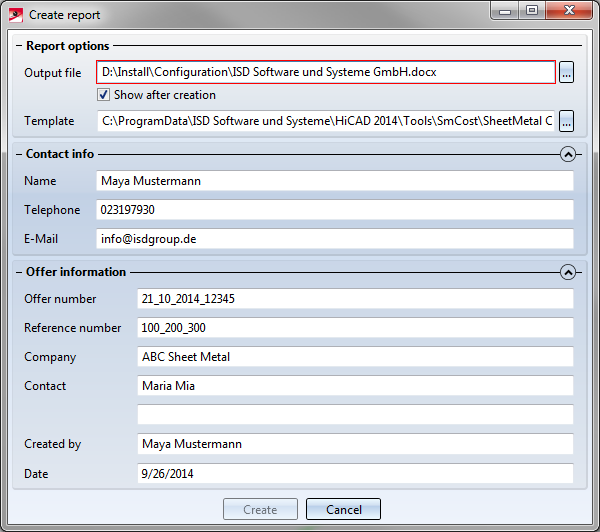Viewport: 600px width, 532px height.
Task: Click the empty field below Contact
Action: click(x=355, y=415)
